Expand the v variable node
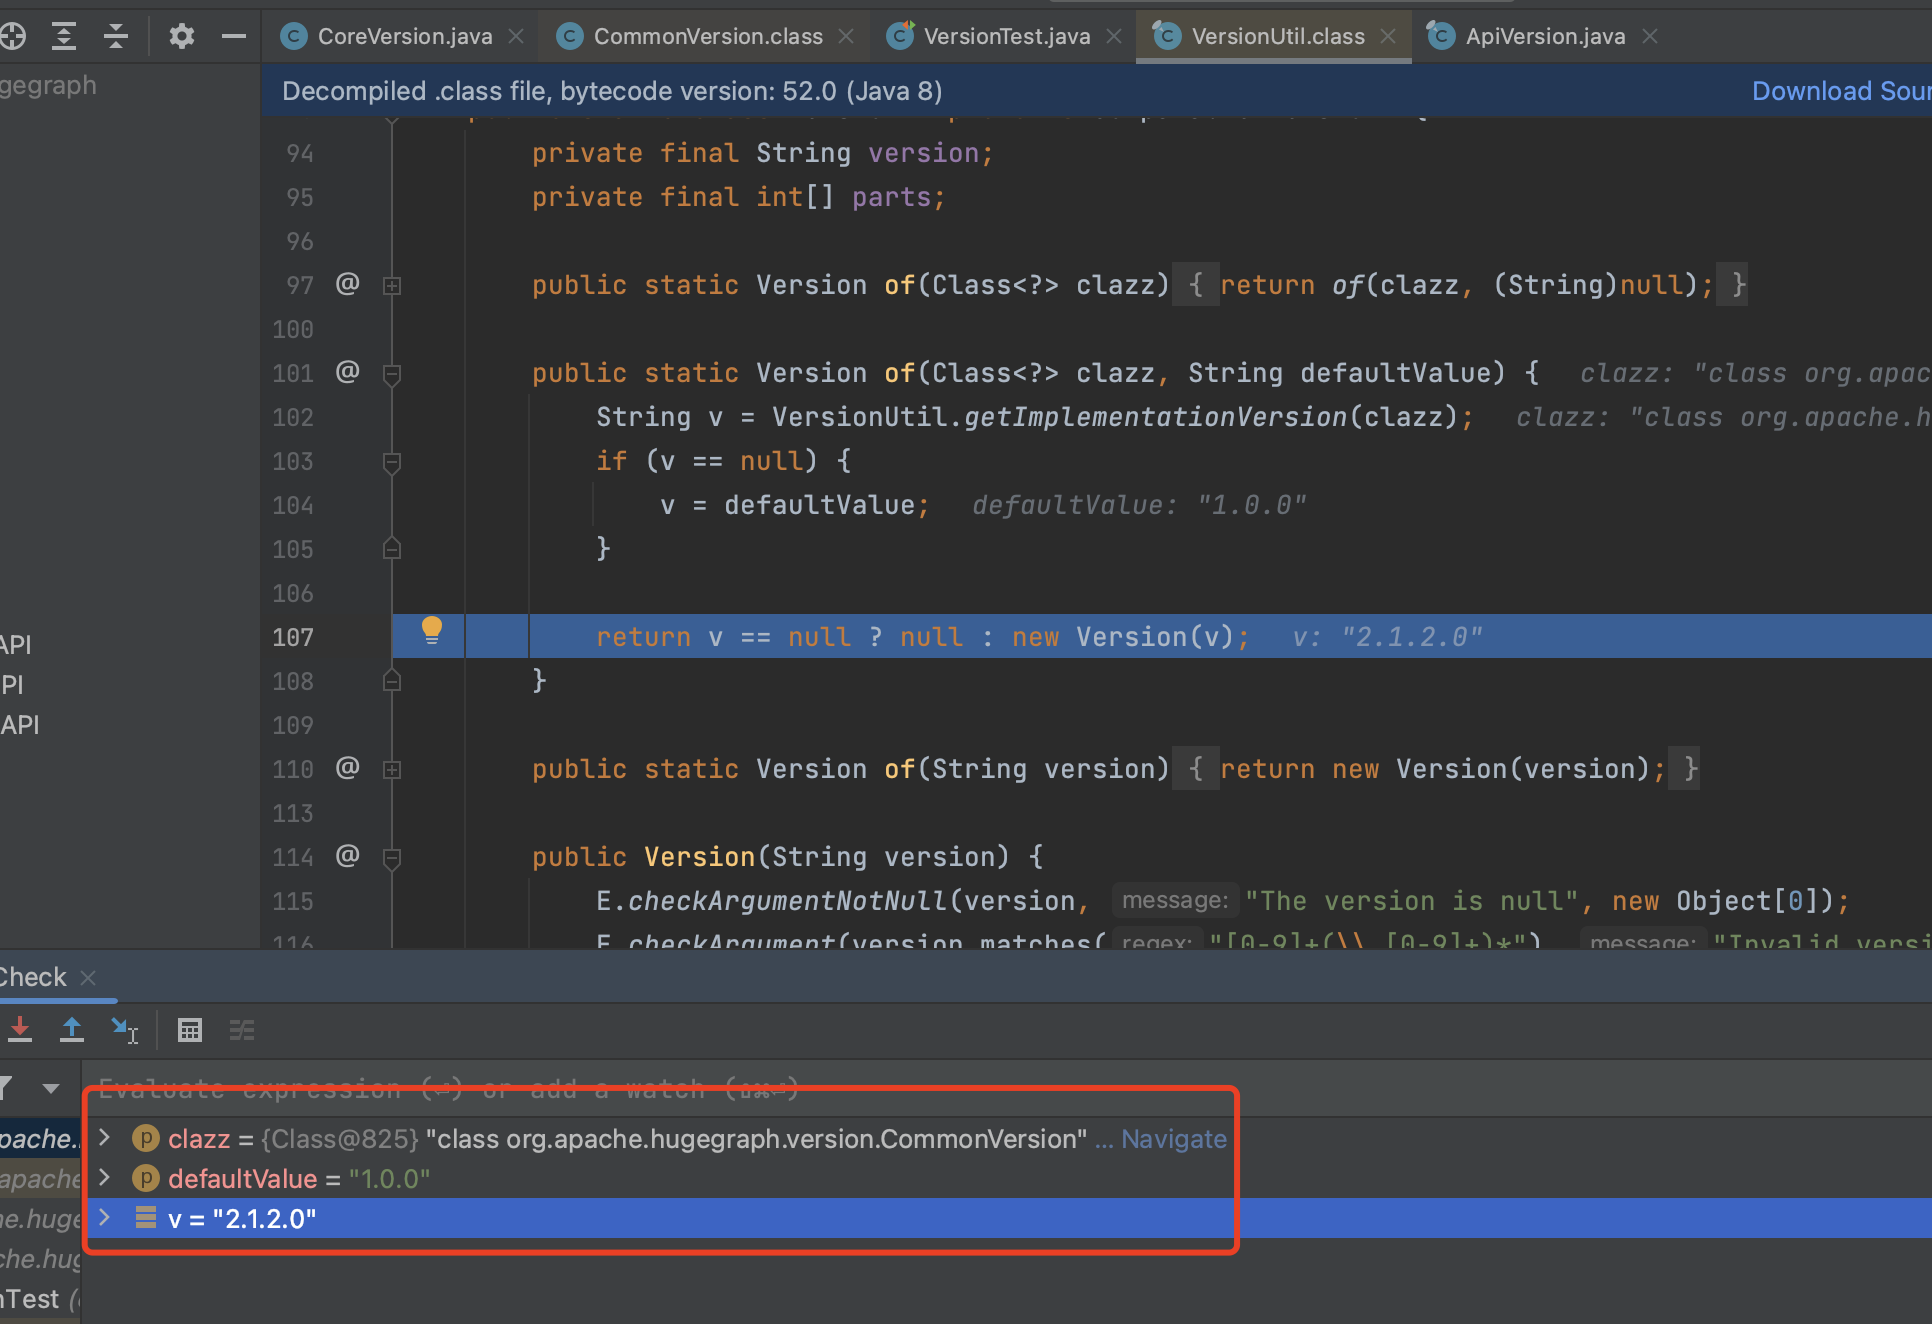1932x1324 pixels. click(105, 1218)
